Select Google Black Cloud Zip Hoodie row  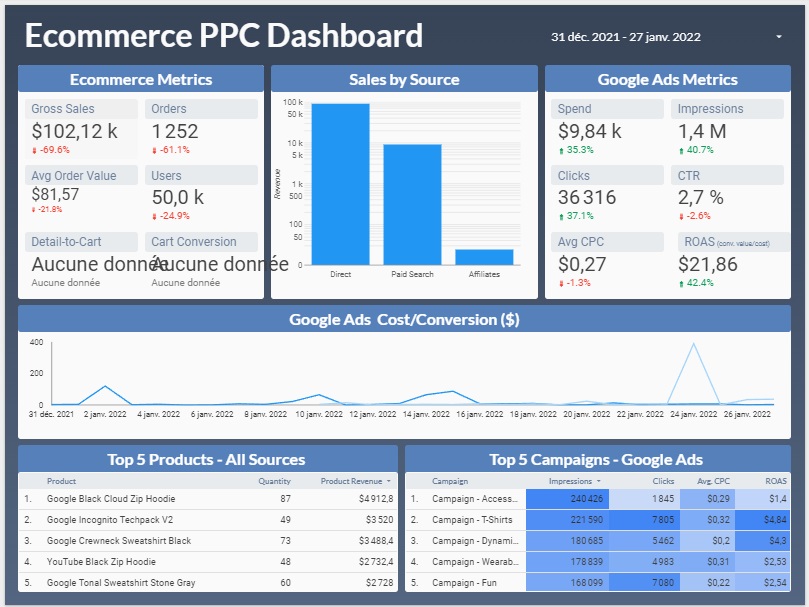(208, 499)
